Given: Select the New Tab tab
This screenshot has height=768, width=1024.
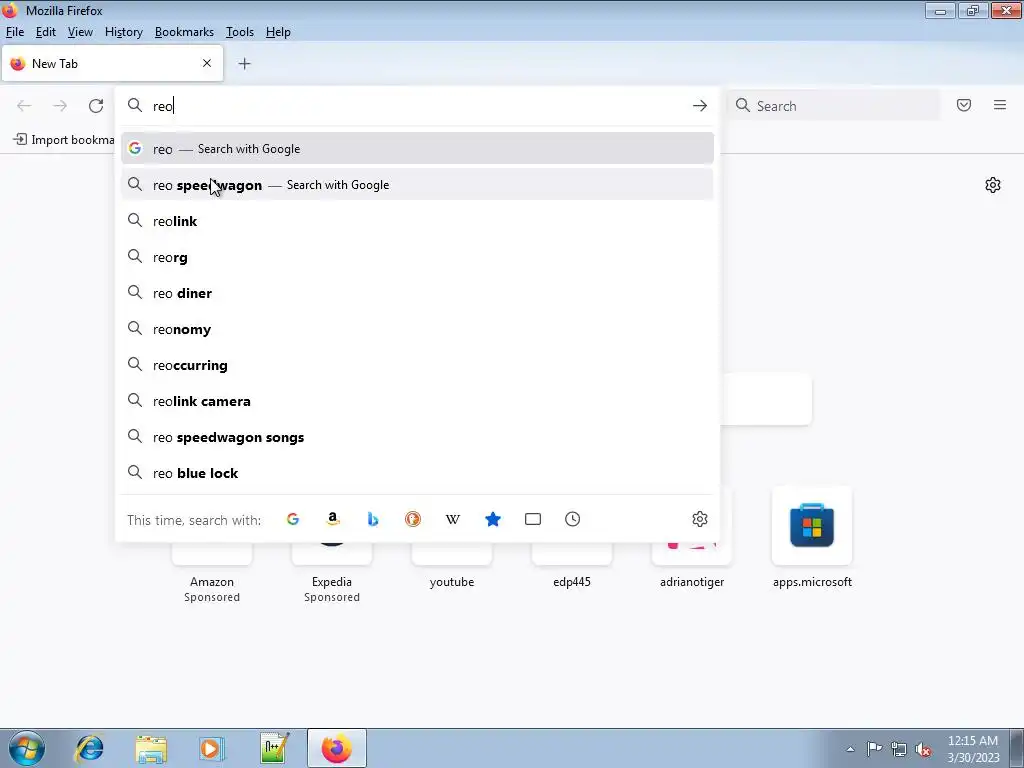Looking at the screenshot, I should coord(112,63).
